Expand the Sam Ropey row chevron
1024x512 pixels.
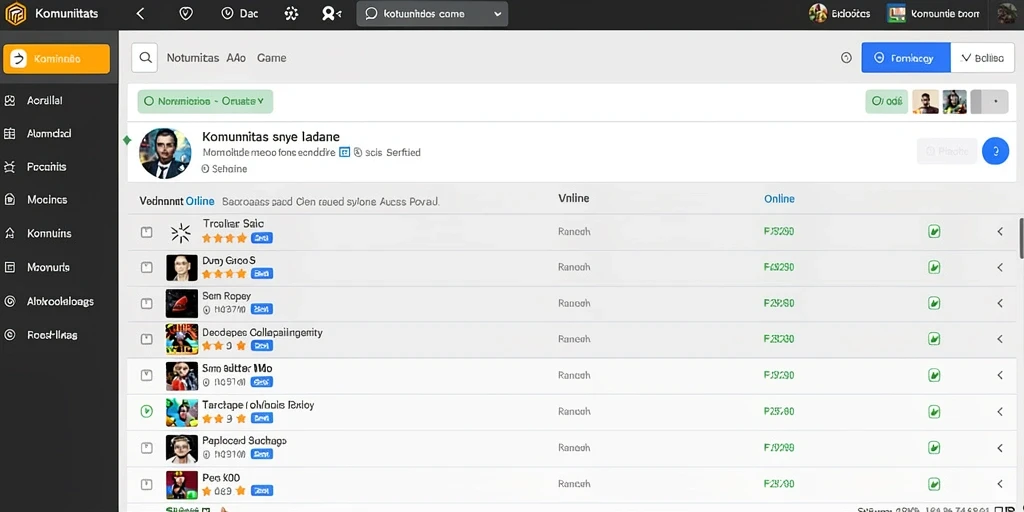click(1000, 303)
